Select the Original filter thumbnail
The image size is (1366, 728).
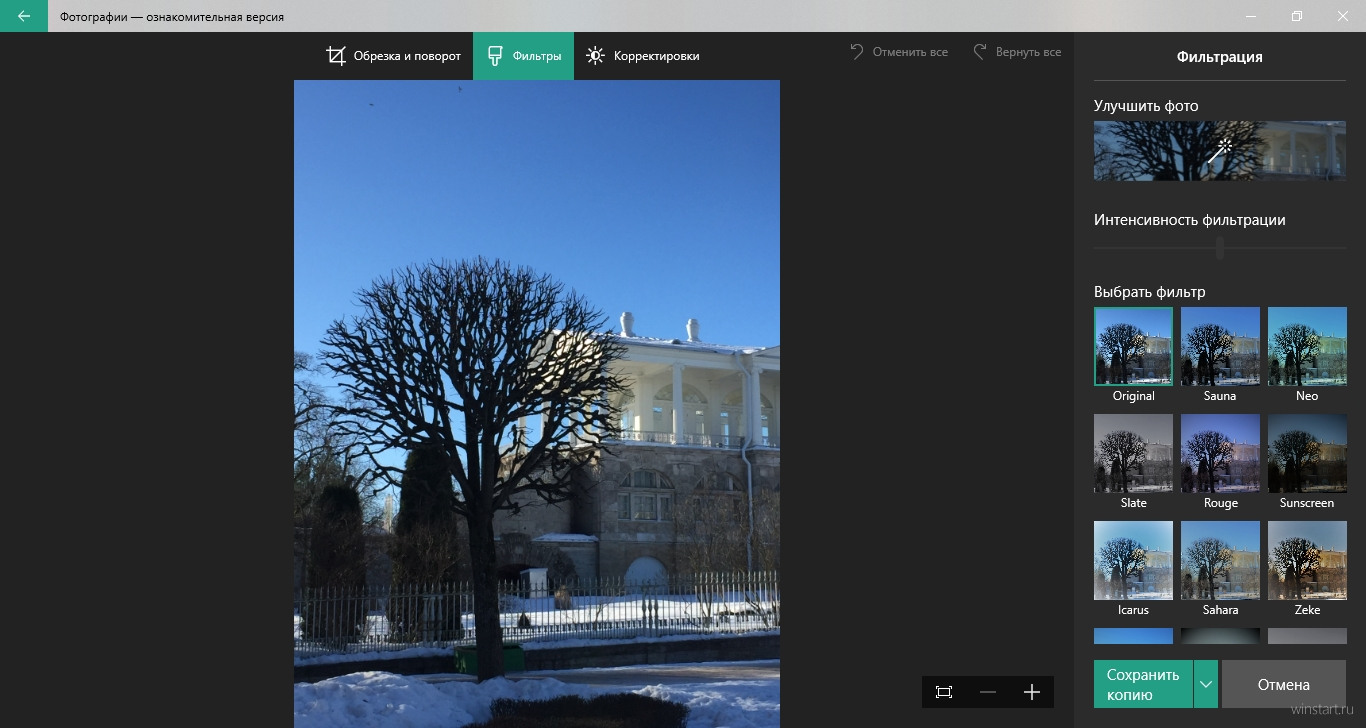point(1133,346)
